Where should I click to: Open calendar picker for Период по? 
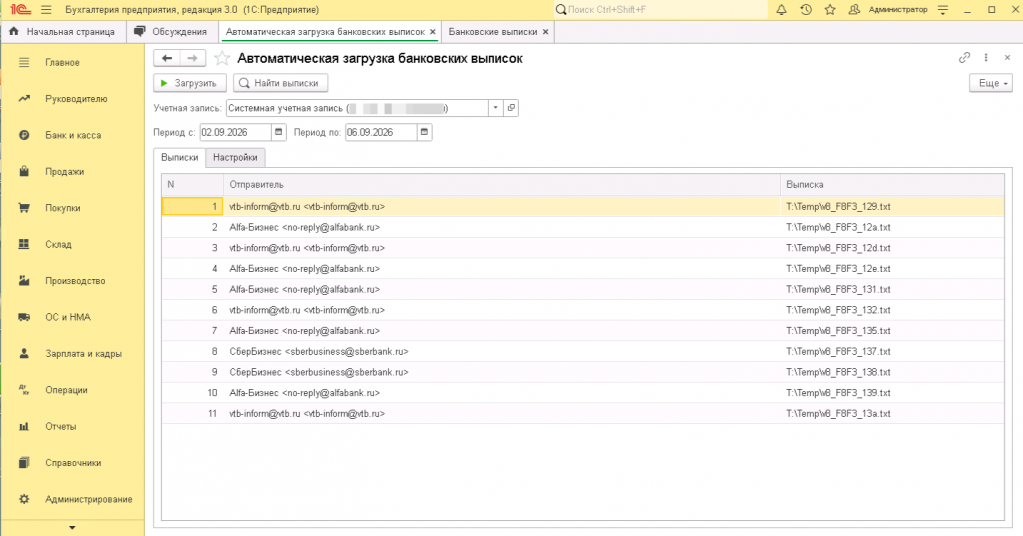(x=424, y=132)
